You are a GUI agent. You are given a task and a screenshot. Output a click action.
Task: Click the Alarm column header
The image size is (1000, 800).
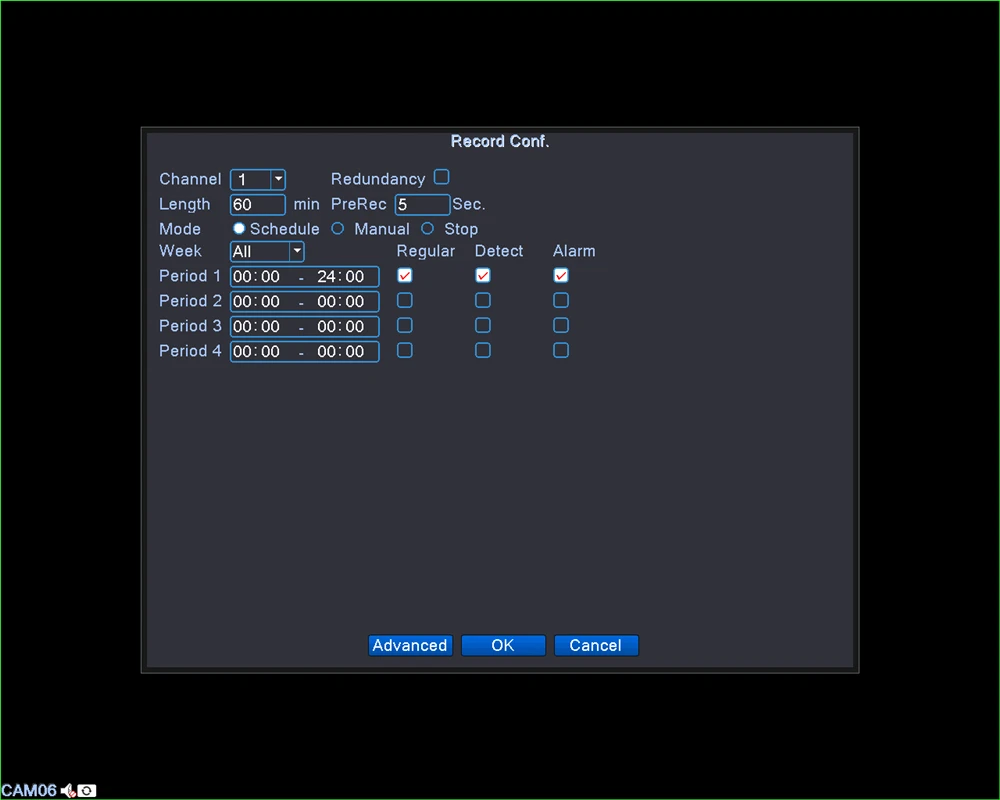(x=574, y=251)
